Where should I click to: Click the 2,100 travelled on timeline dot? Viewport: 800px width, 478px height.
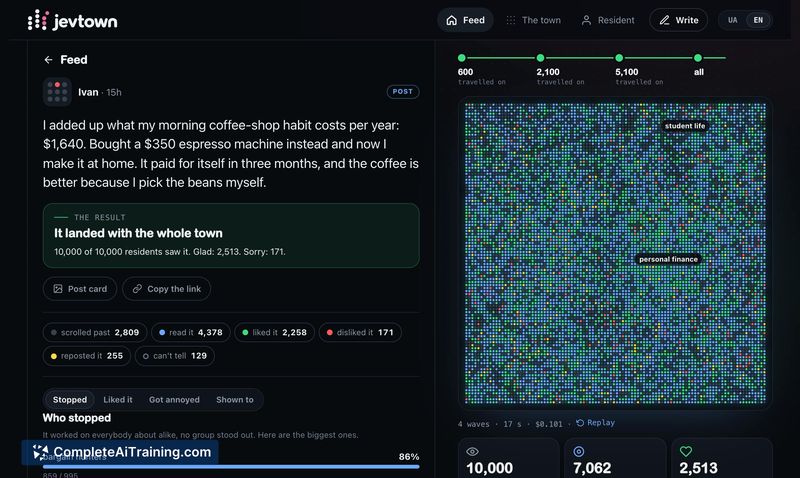pos(540,58)
